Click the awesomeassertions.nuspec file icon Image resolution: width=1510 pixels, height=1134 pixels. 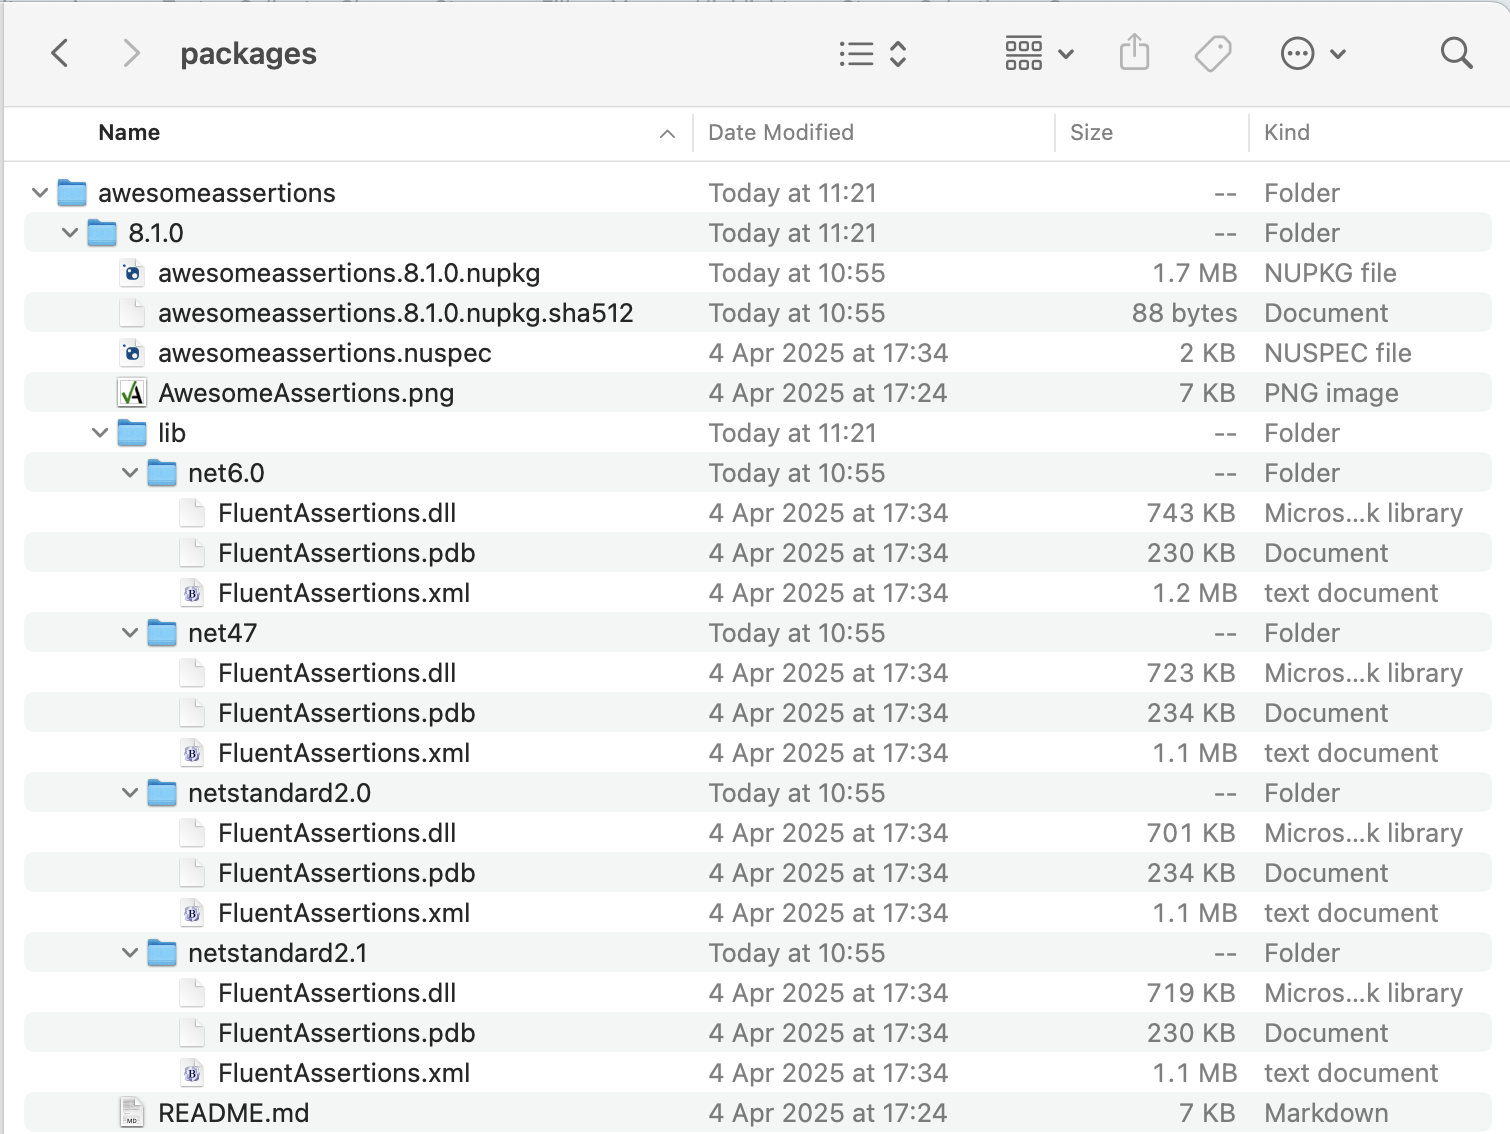(131, 352)
